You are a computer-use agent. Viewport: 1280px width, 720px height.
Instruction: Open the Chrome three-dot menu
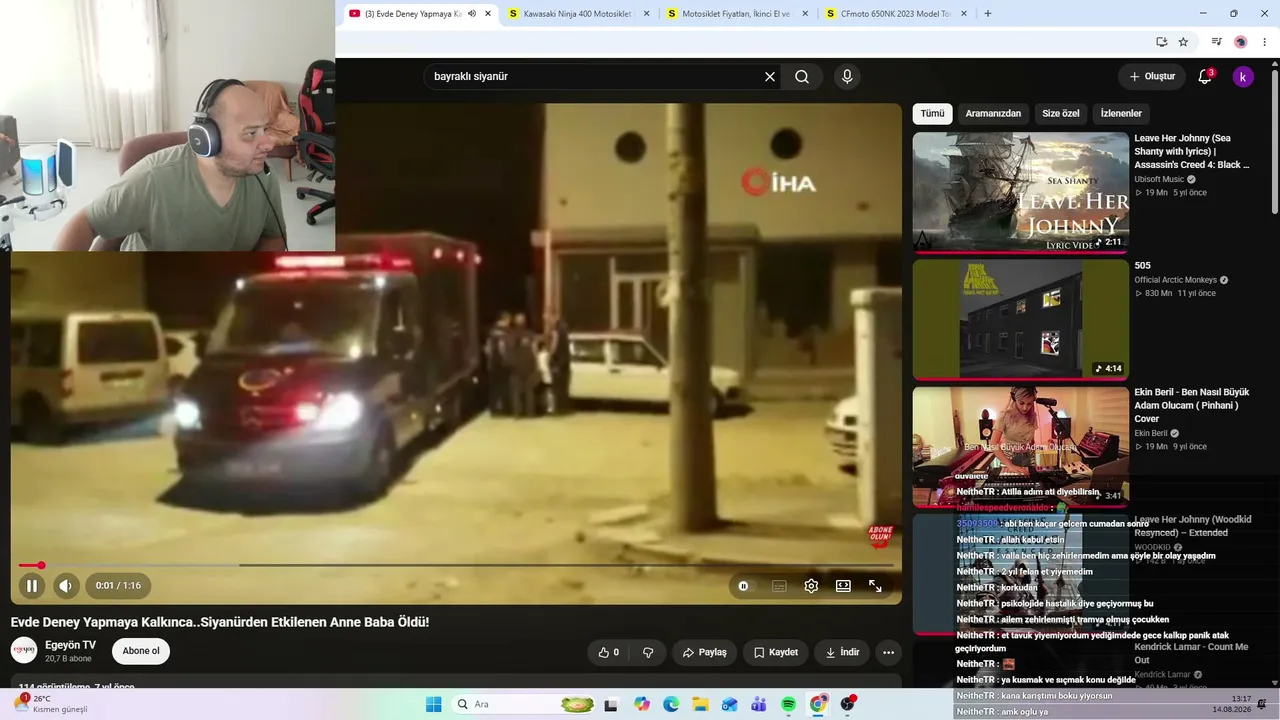[1265, 42]
